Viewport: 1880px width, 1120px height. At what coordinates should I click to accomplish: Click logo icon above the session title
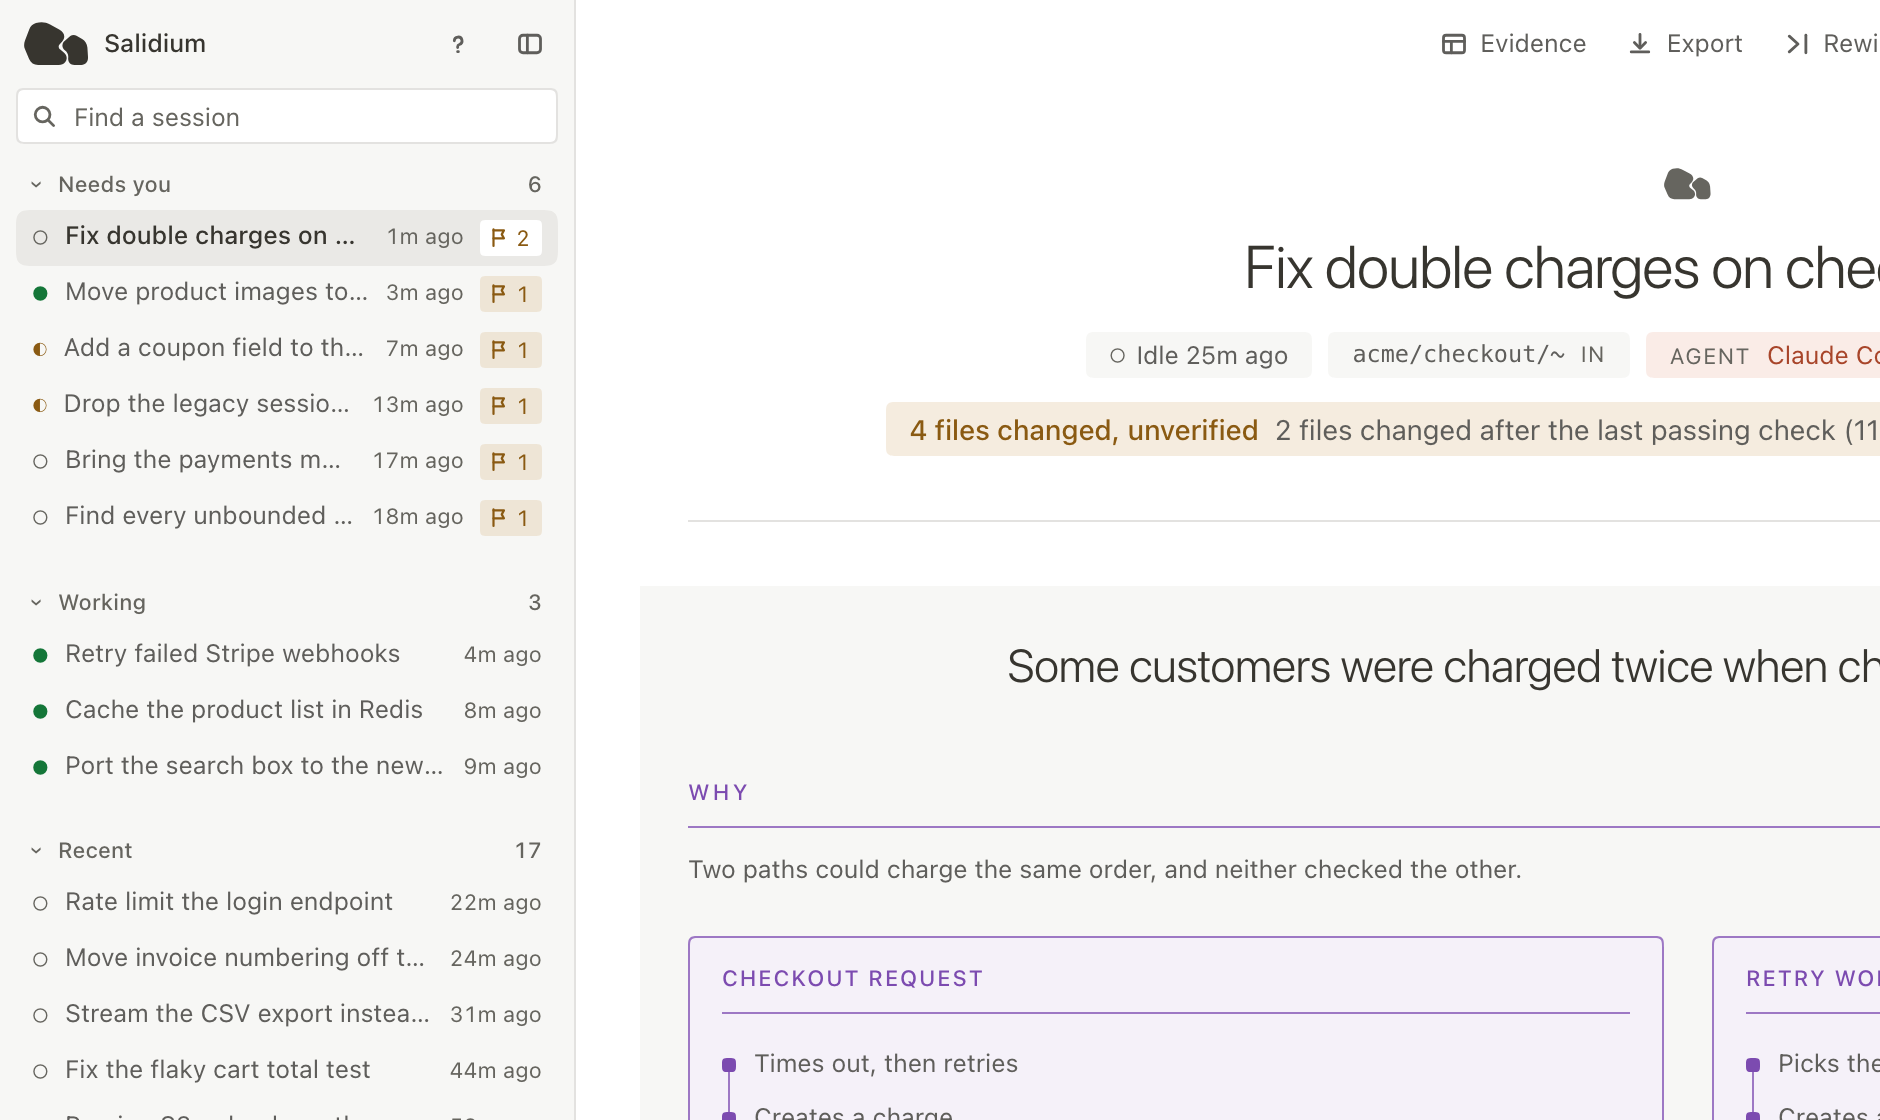pyautogui.click(x=1688, y=185)
